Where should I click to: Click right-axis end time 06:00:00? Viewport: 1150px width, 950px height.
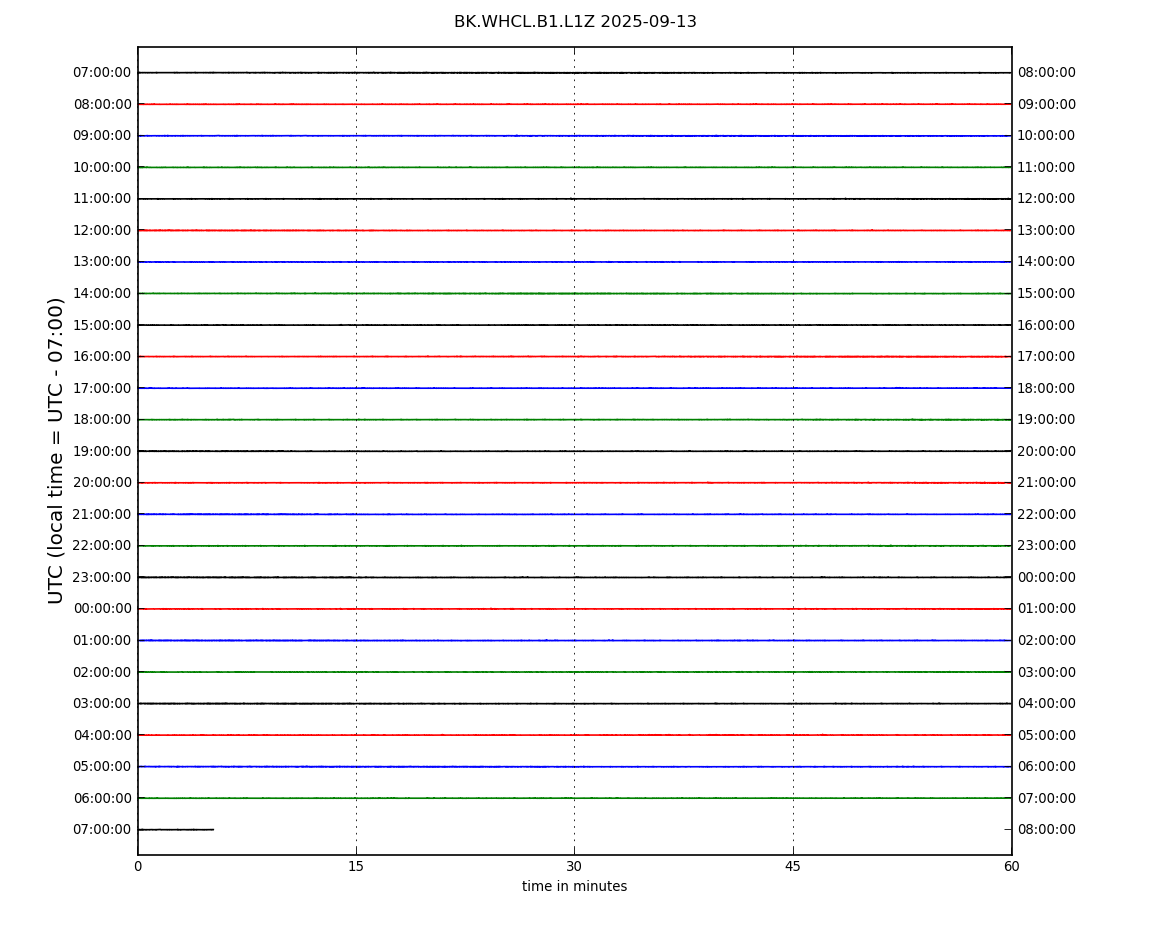(x=1047, y=767)
